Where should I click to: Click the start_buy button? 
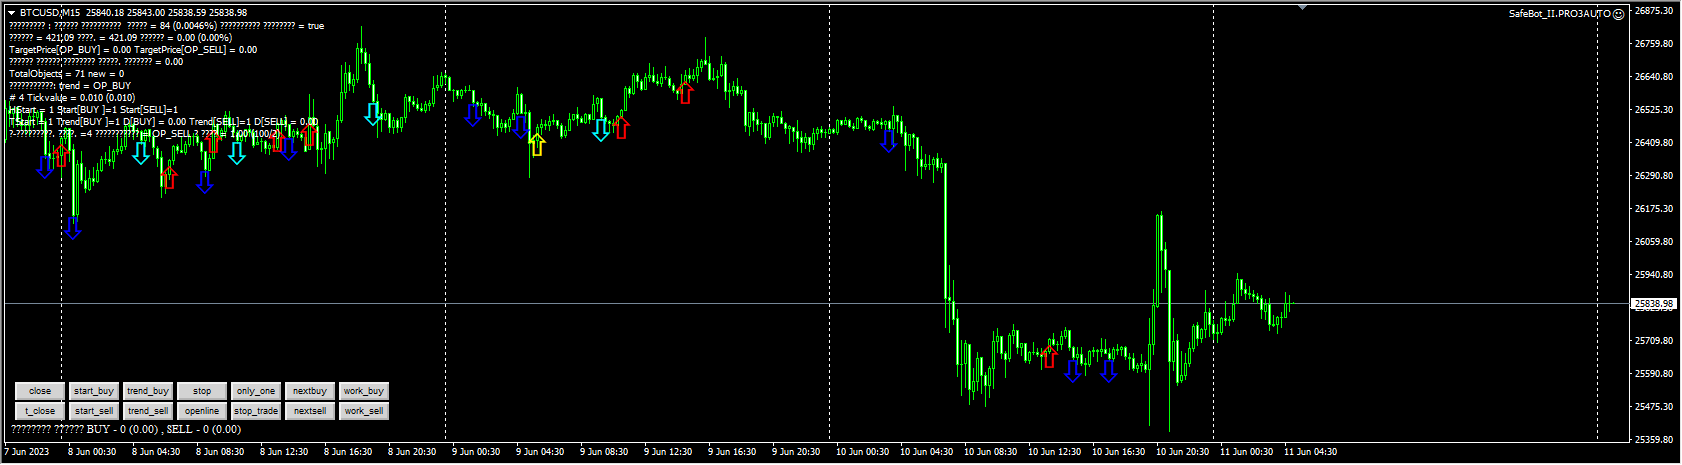(94, 391)
